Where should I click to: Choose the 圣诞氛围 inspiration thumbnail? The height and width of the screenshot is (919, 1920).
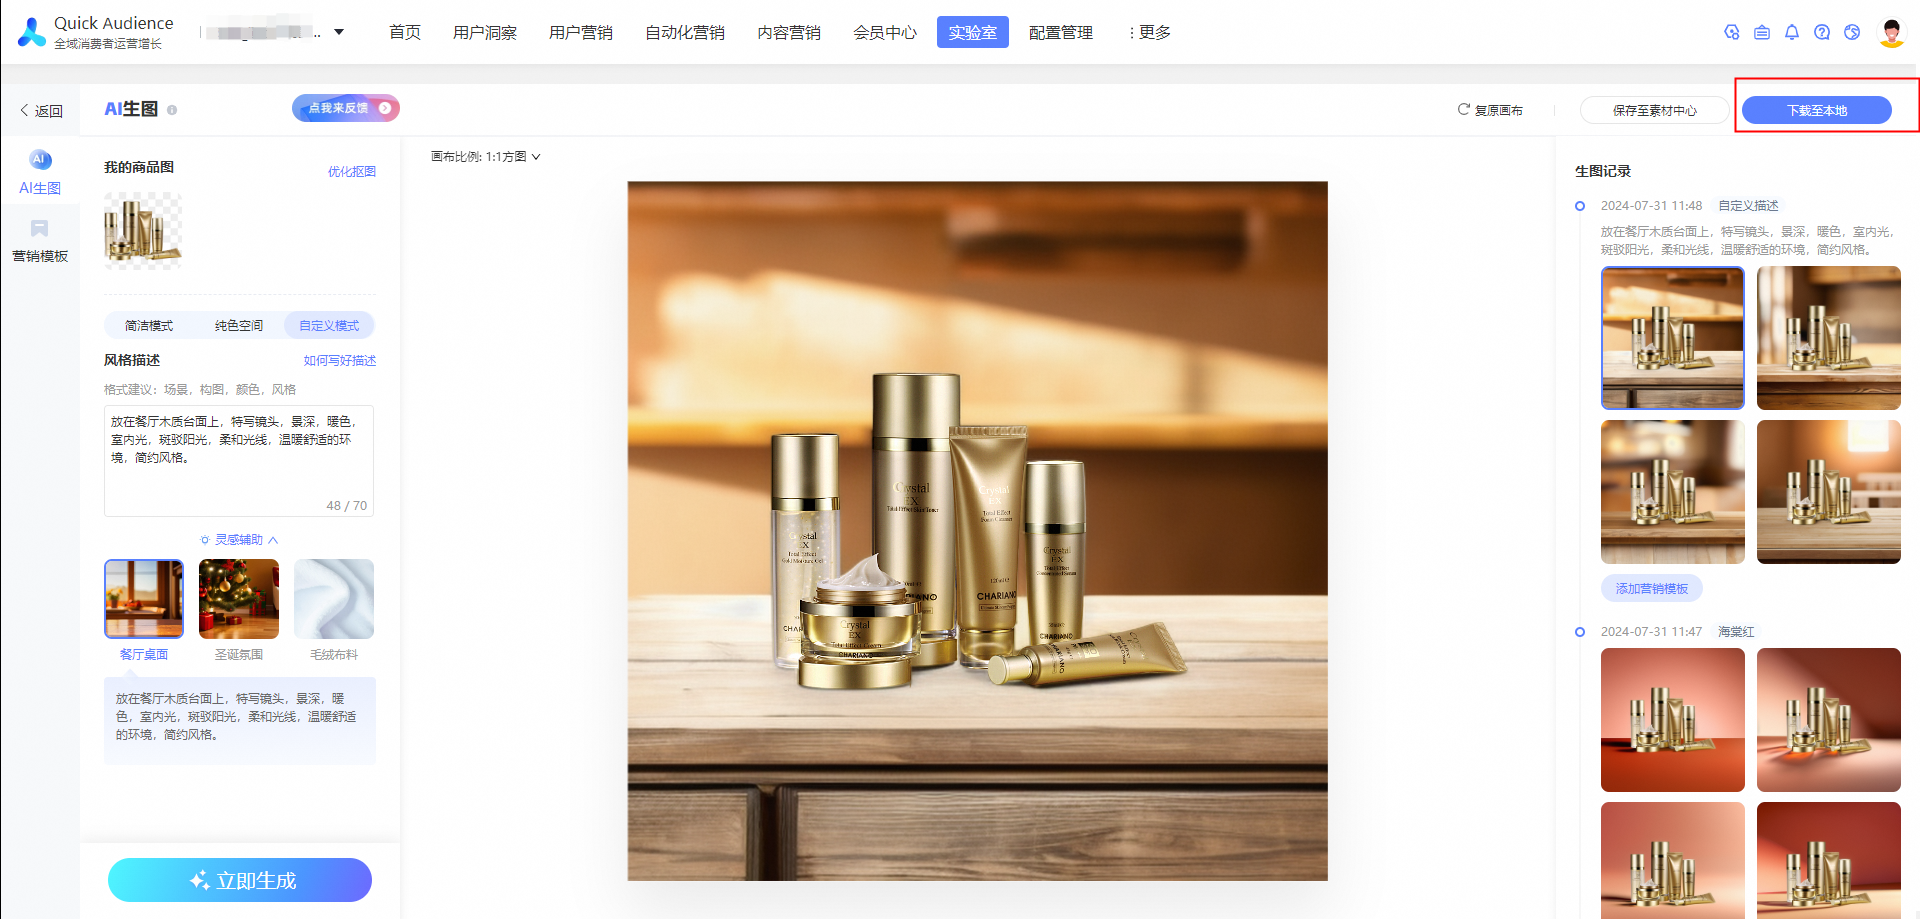point(239,599)
